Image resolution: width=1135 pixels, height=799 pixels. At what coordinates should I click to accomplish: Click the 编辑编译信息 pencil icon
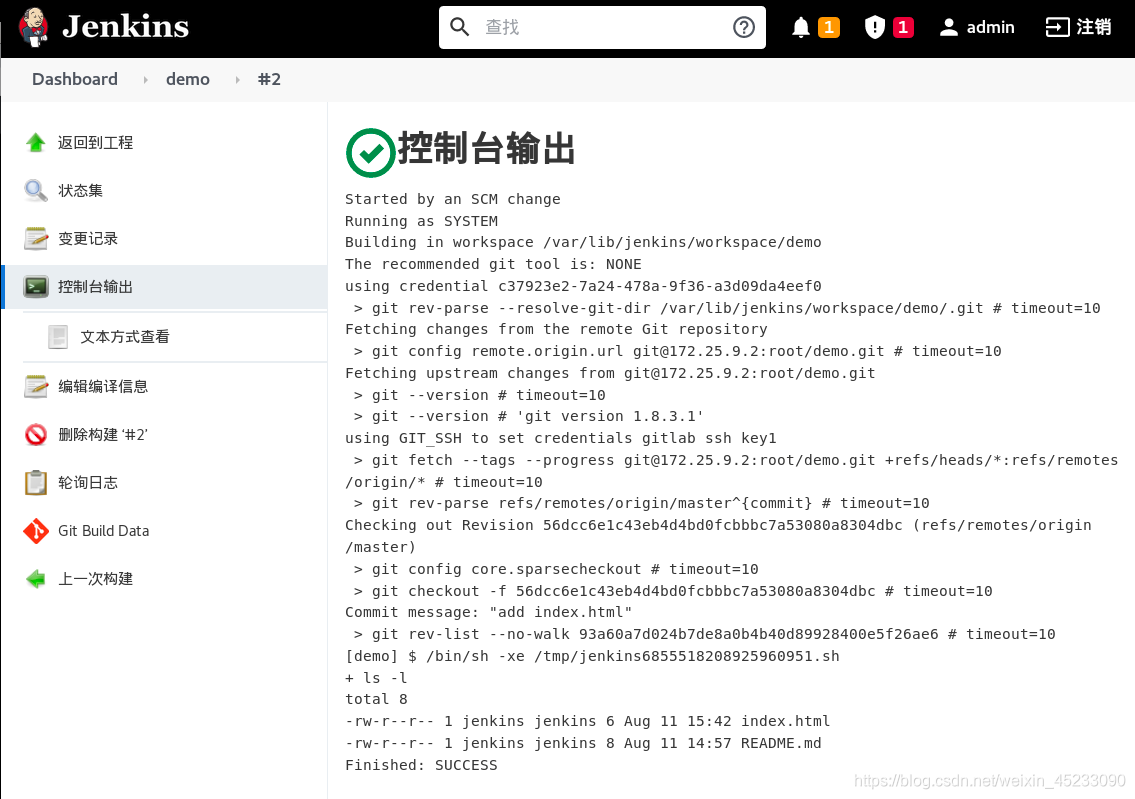(34, 386)
